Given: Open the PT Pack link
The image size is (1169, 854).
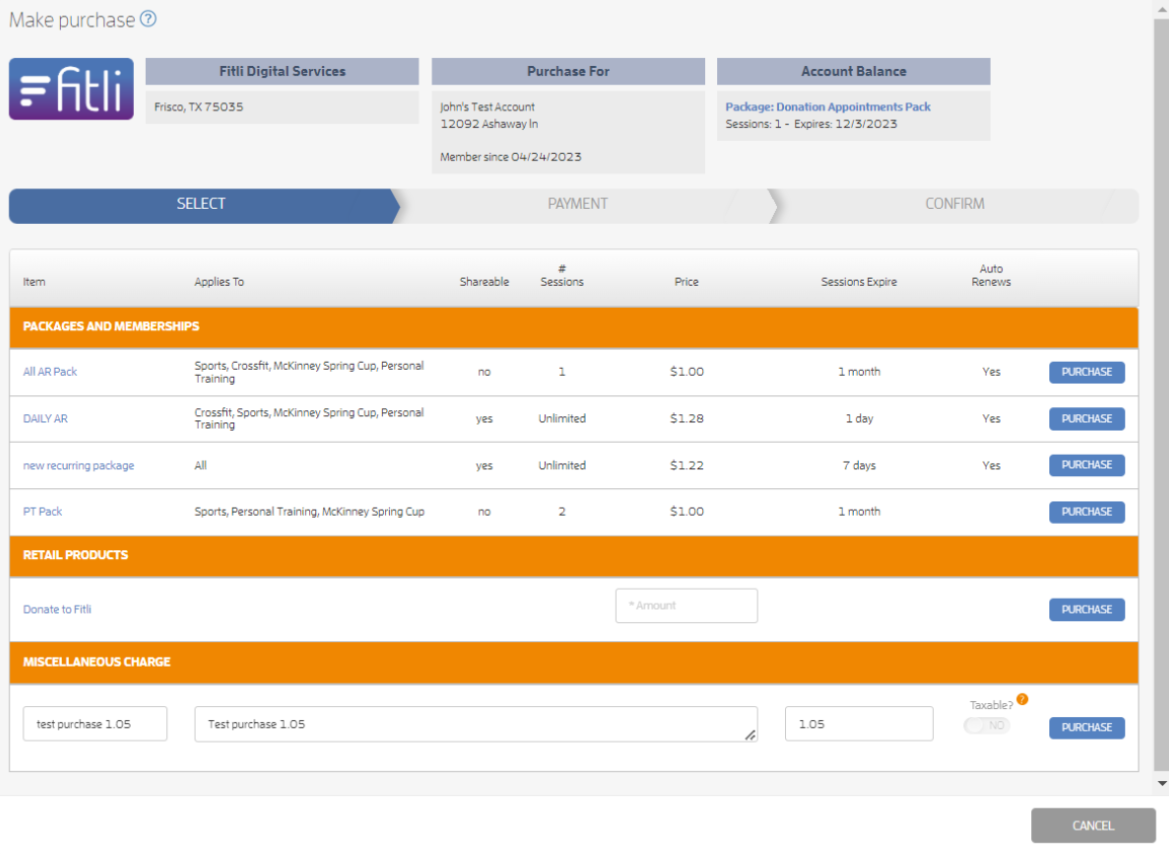Looking at the screenshot, I should point(42,512).
